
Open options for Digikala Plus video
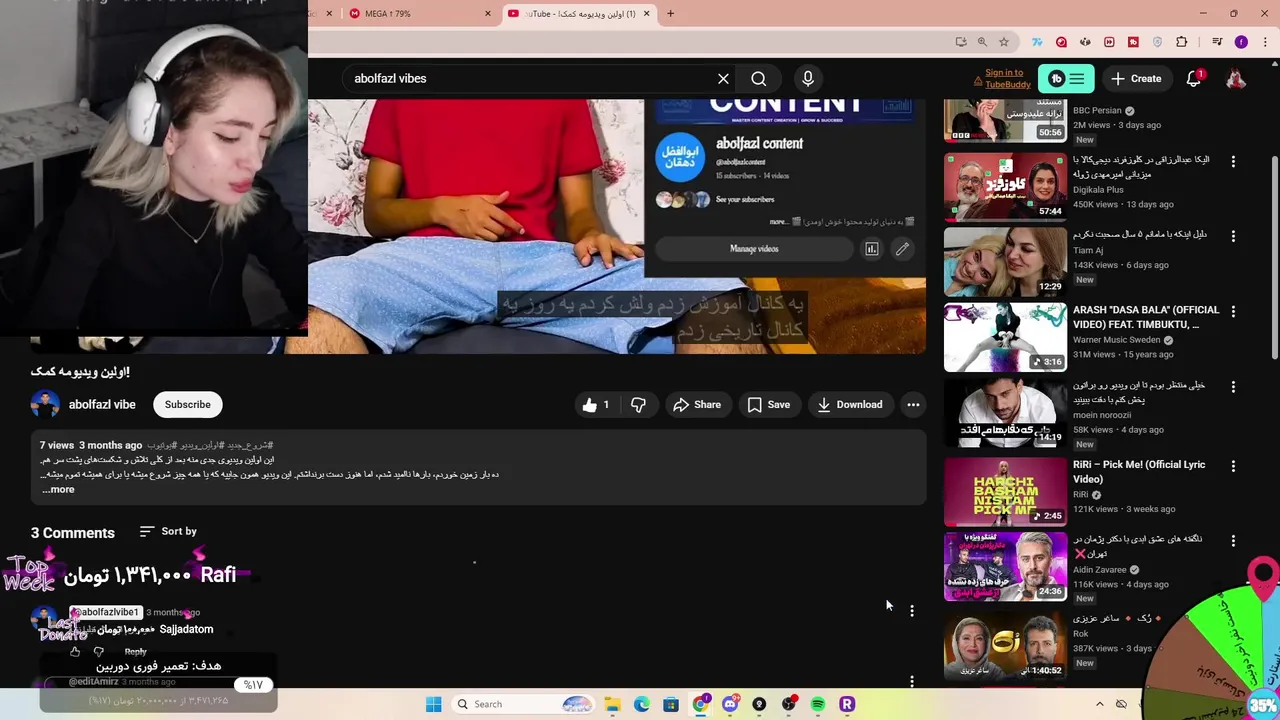[x=1233, y=161]
